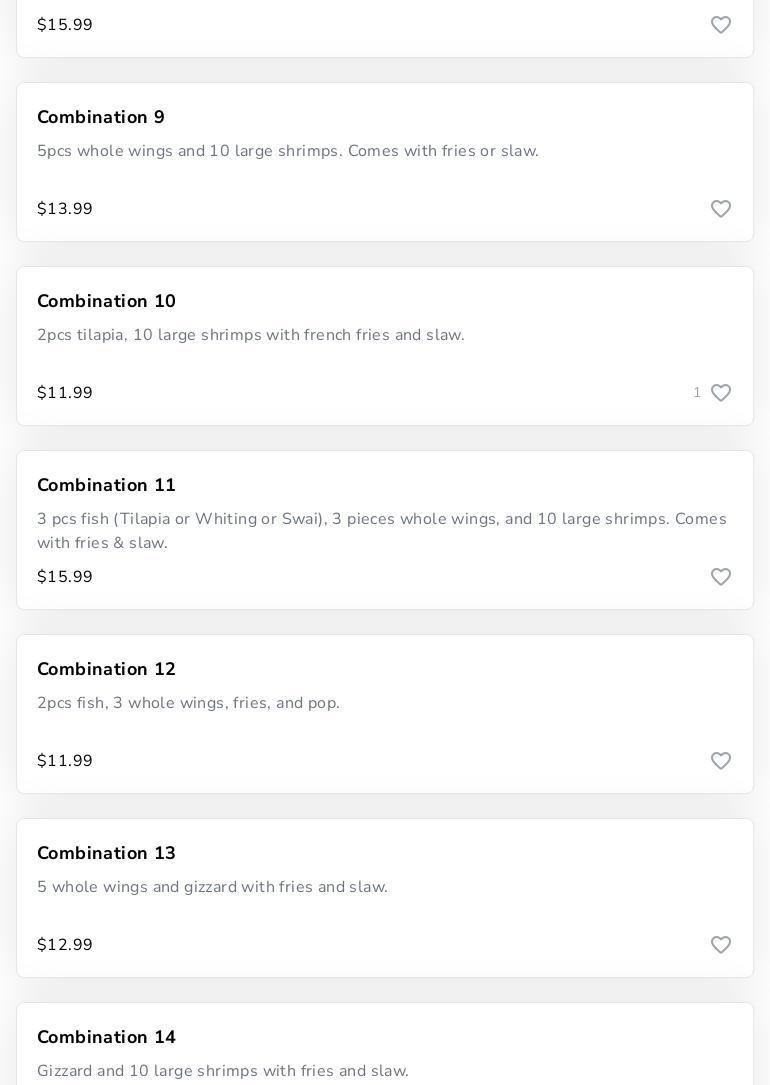Screen dimensions: 770x1085
Task: Add Combination 13 to favorites
Action: coord(721,945)
